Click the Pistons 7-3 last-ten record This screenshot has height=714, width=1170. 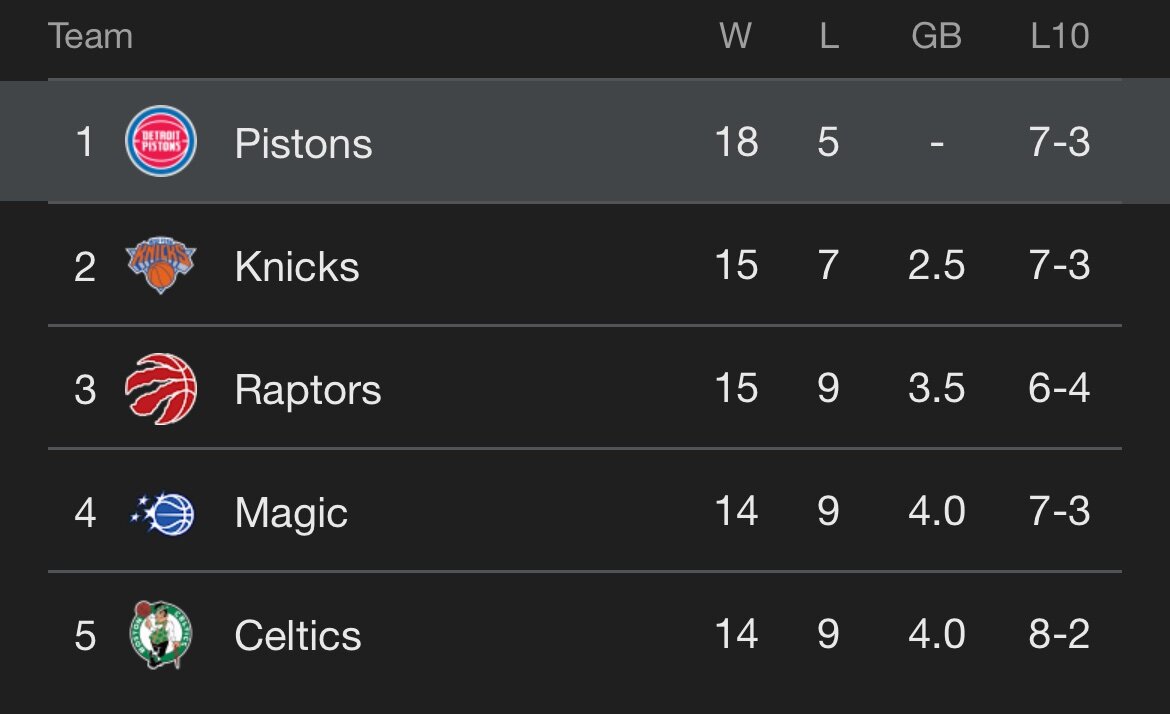[x=1059, y=142]
